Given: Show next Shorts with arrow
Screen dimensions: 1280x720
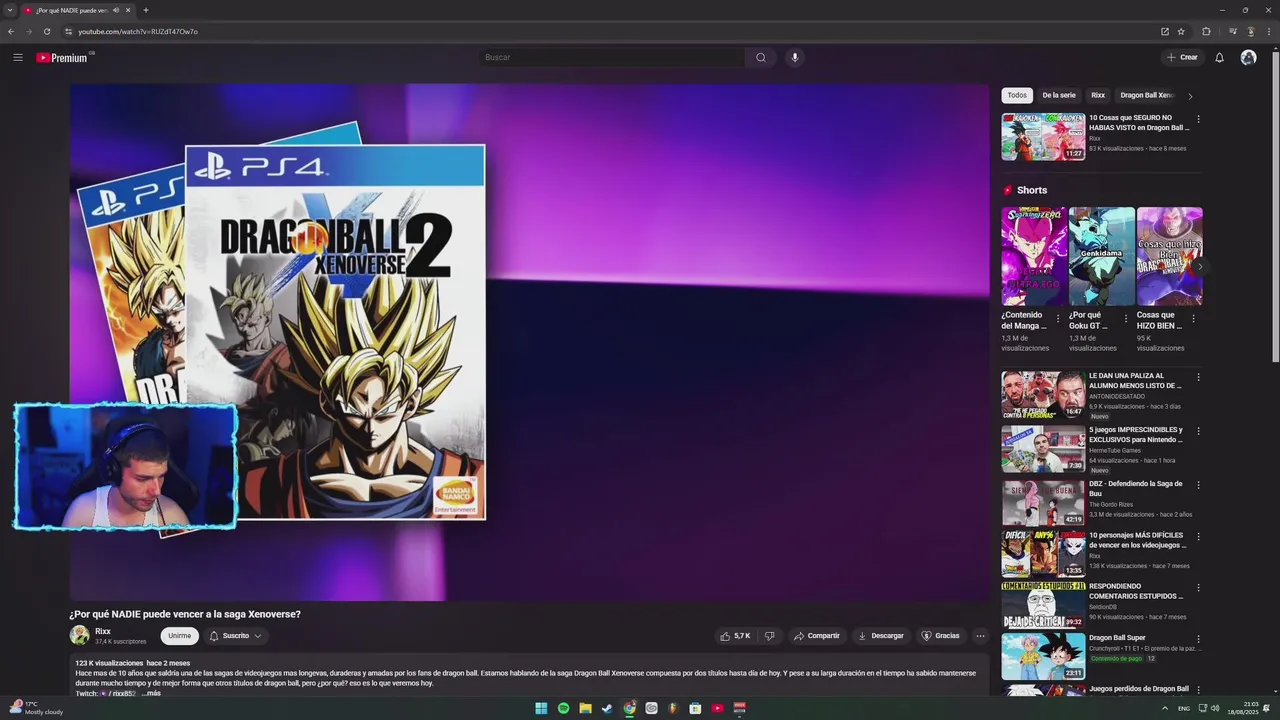Looking at the screenshot, I should (1198, 266).
